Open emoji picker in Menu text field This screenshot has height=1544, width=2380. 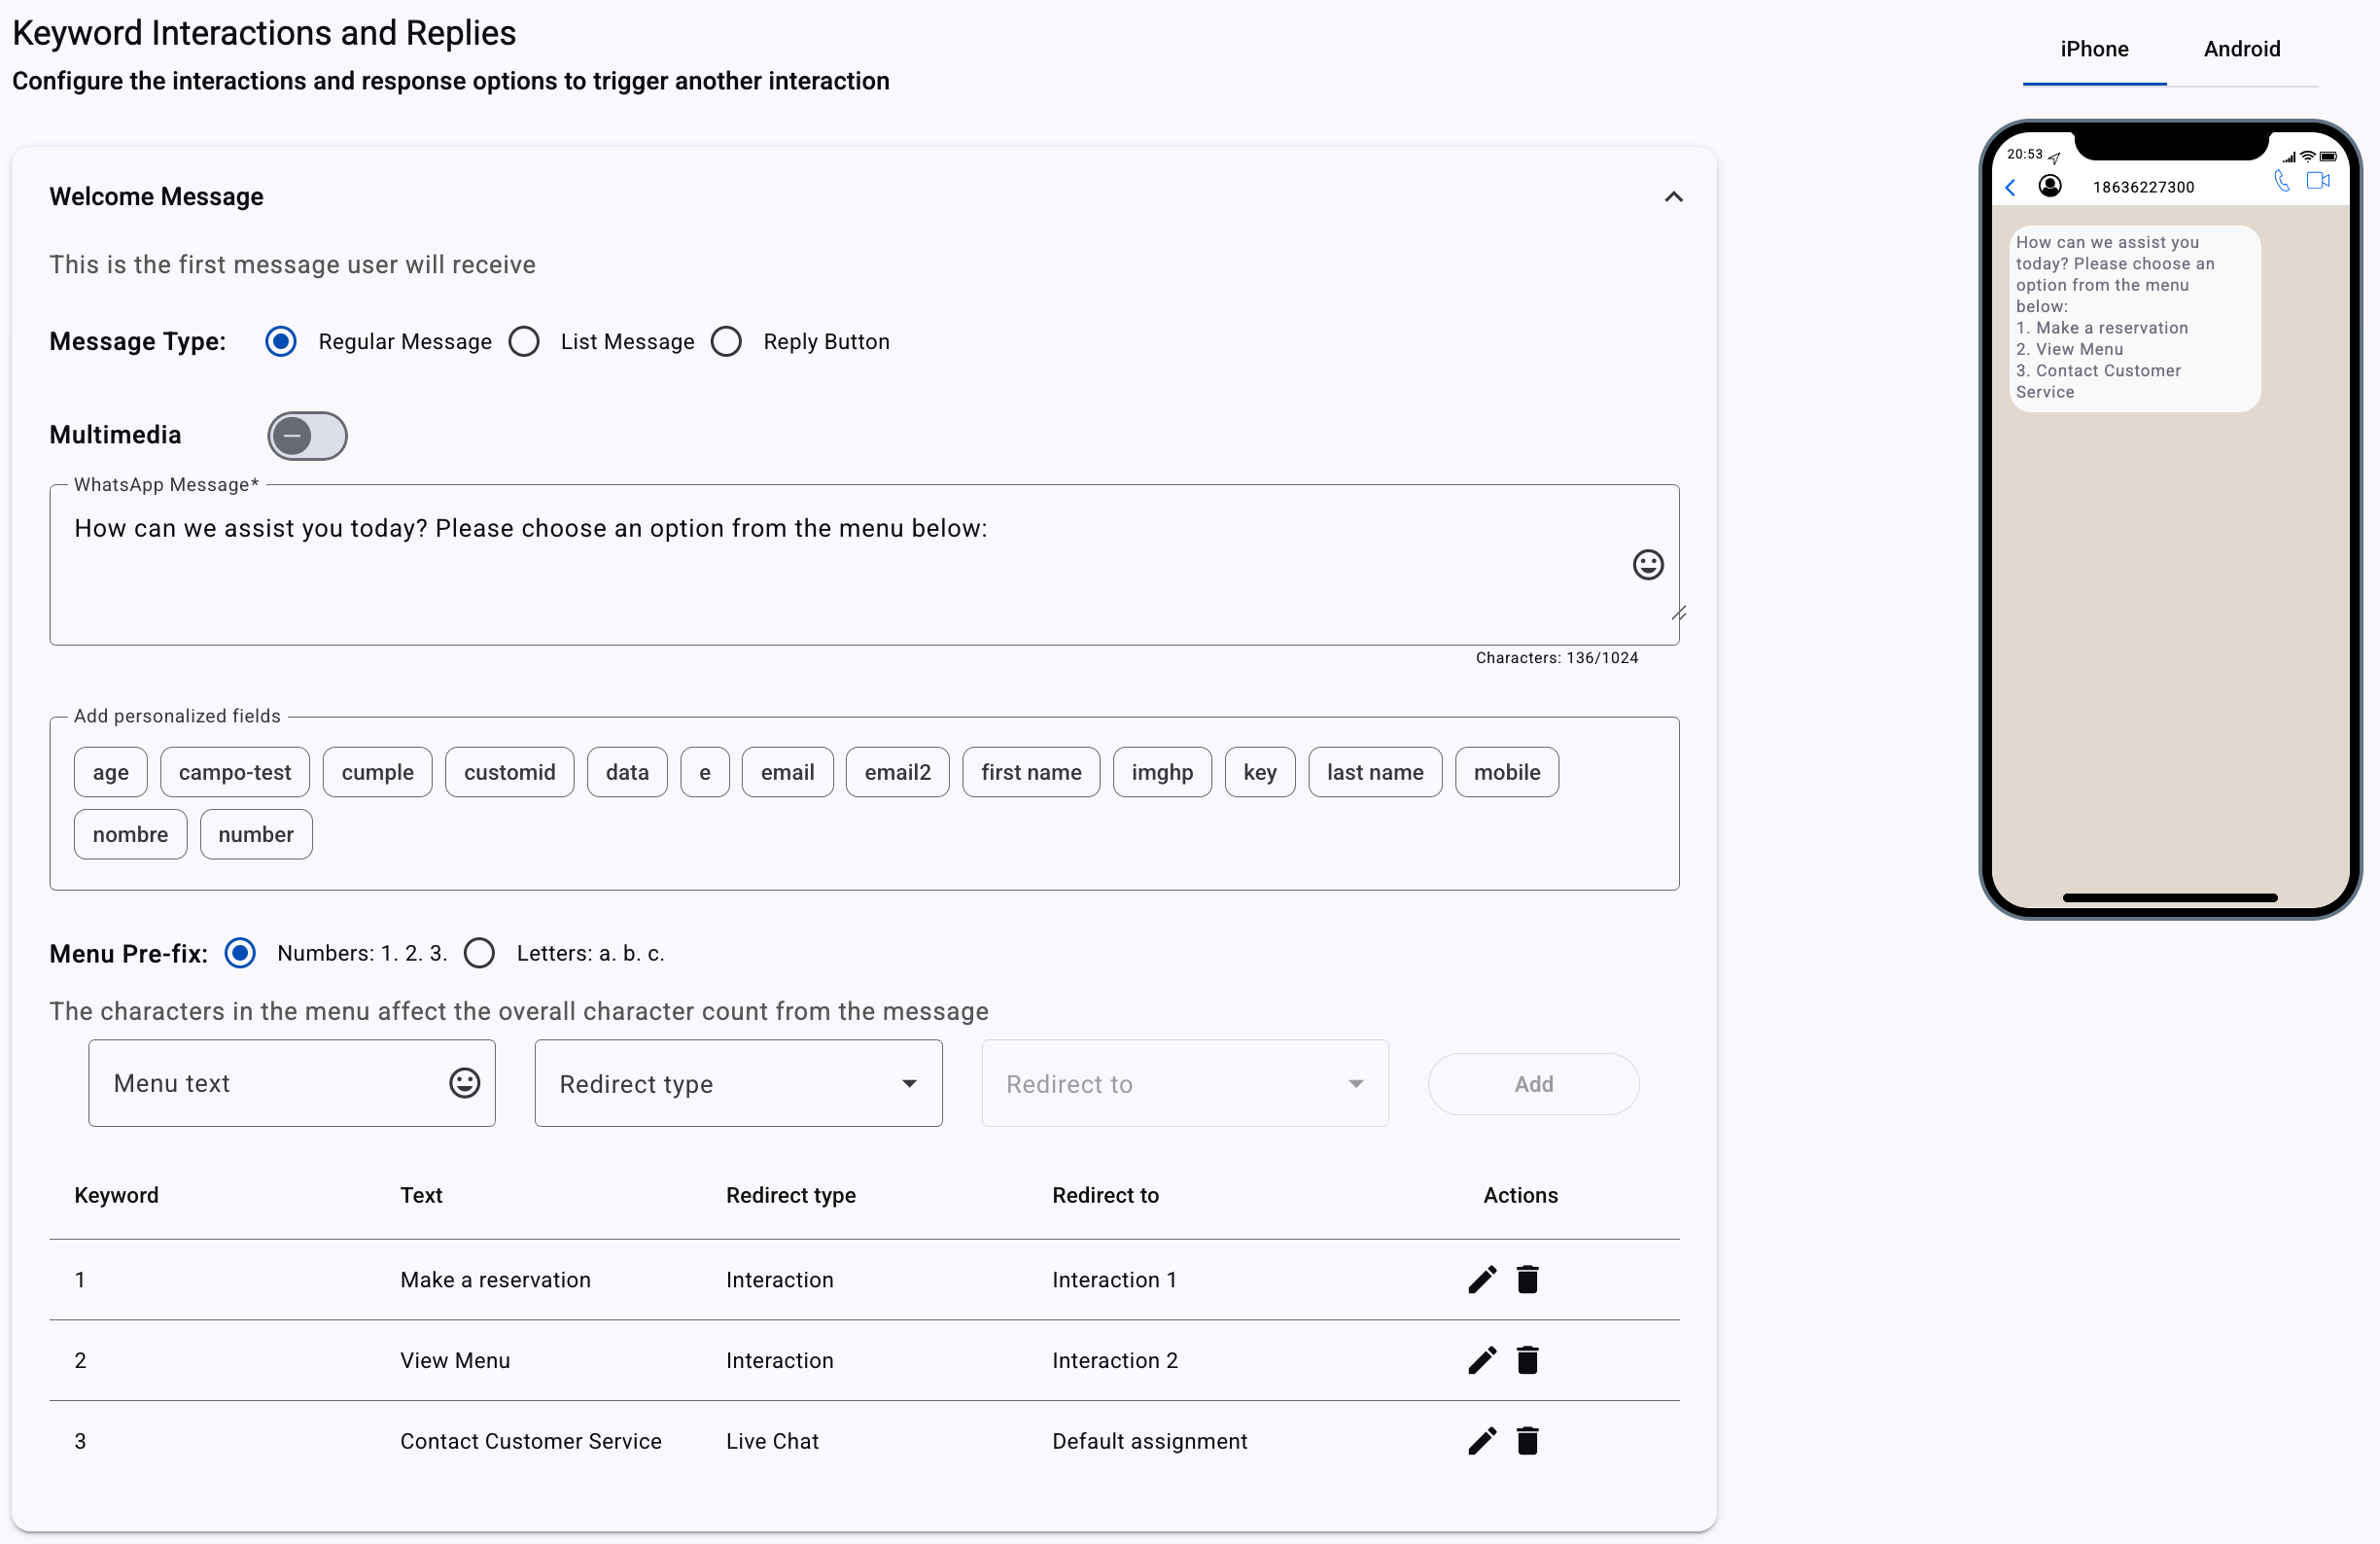point(464,1083)
